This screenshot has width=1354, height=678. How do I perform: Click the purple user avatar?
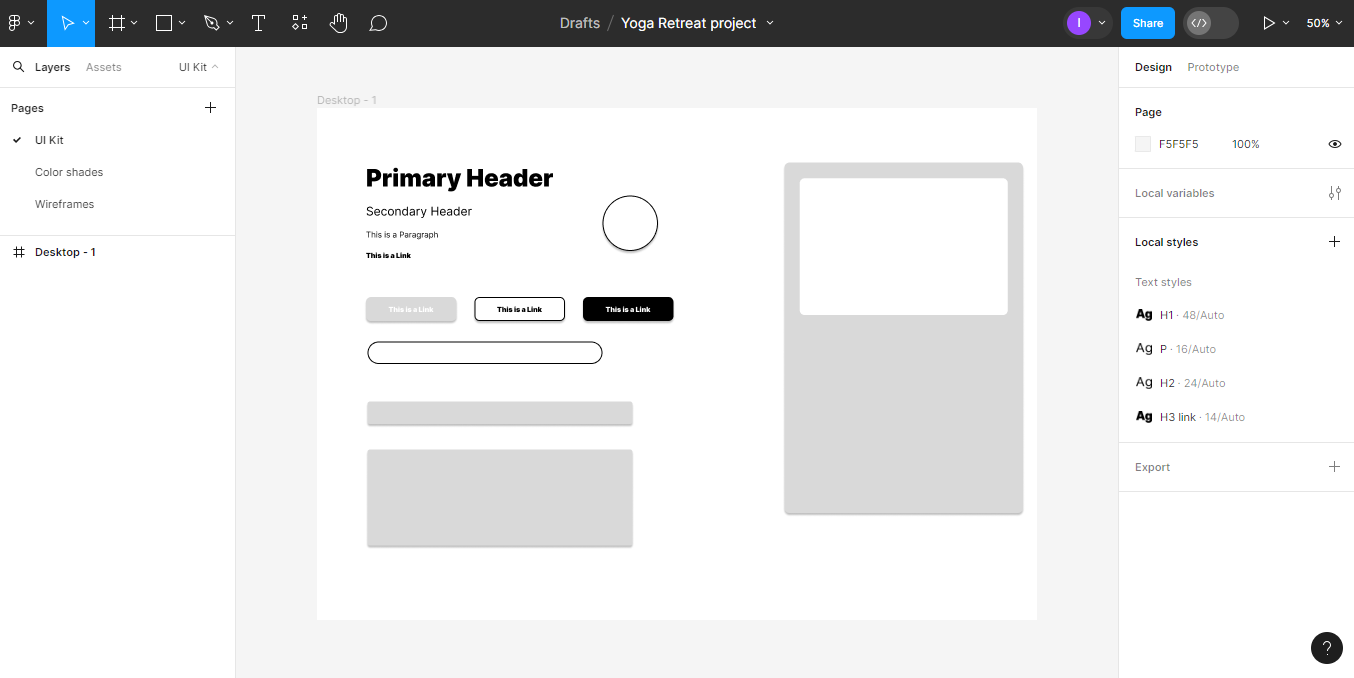point(1079,23)
